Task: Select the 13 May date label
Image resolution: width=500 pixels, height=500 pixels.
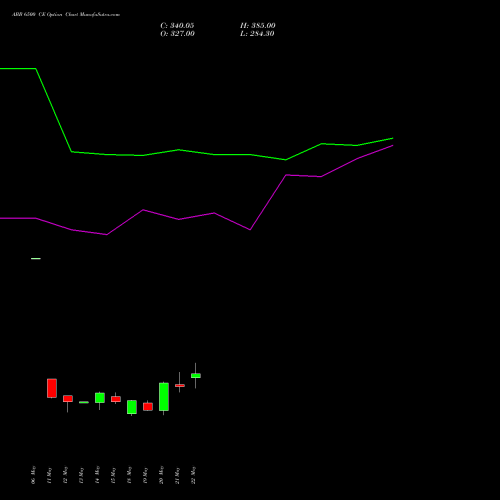Action: pos(81,475)
